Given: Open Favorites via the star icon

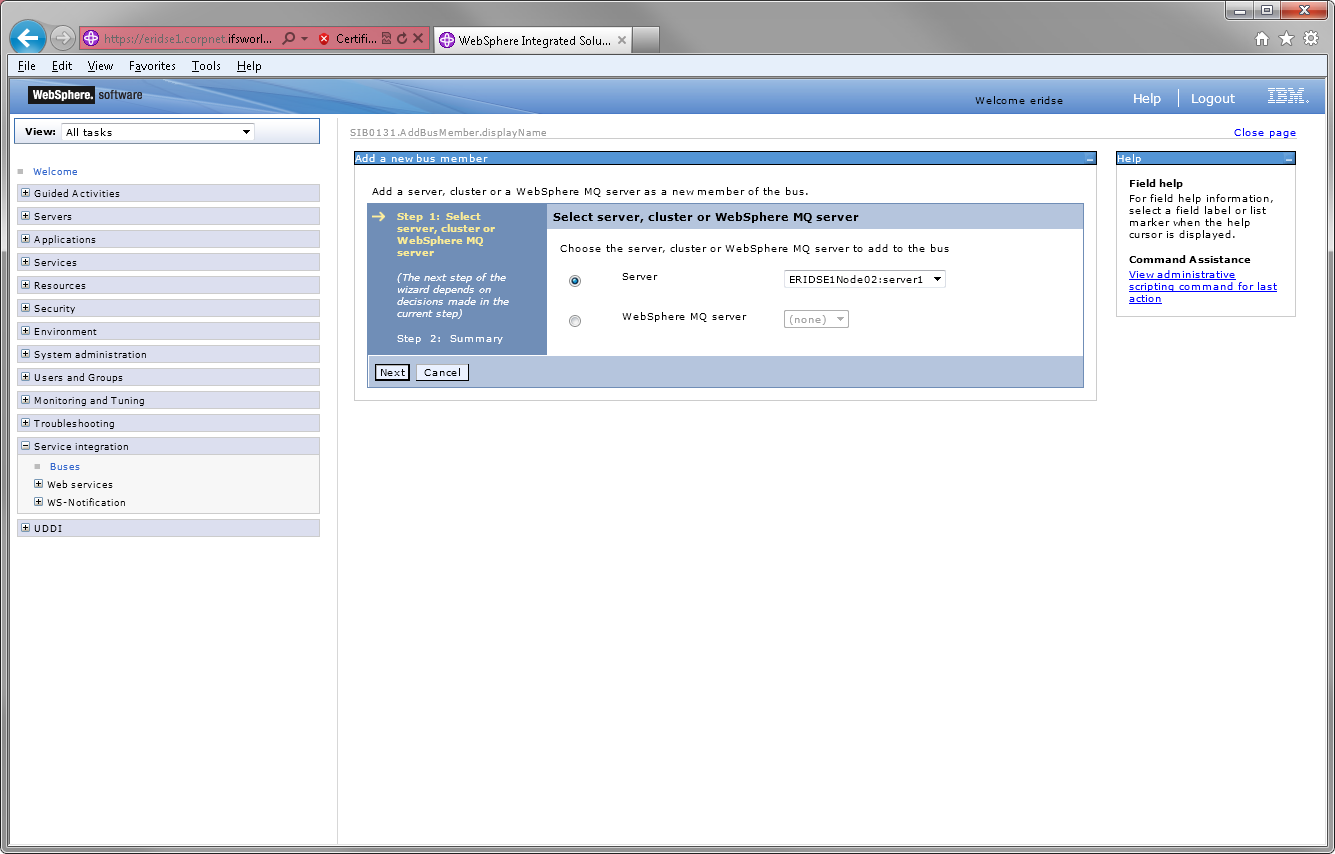Looking at the screenshot, I should (1287, 38).
